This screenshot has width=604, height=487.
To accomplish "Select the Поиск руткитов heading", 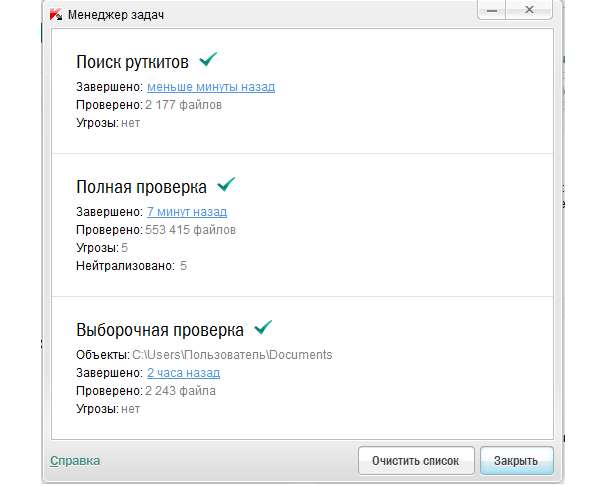I will coord(133,62).
